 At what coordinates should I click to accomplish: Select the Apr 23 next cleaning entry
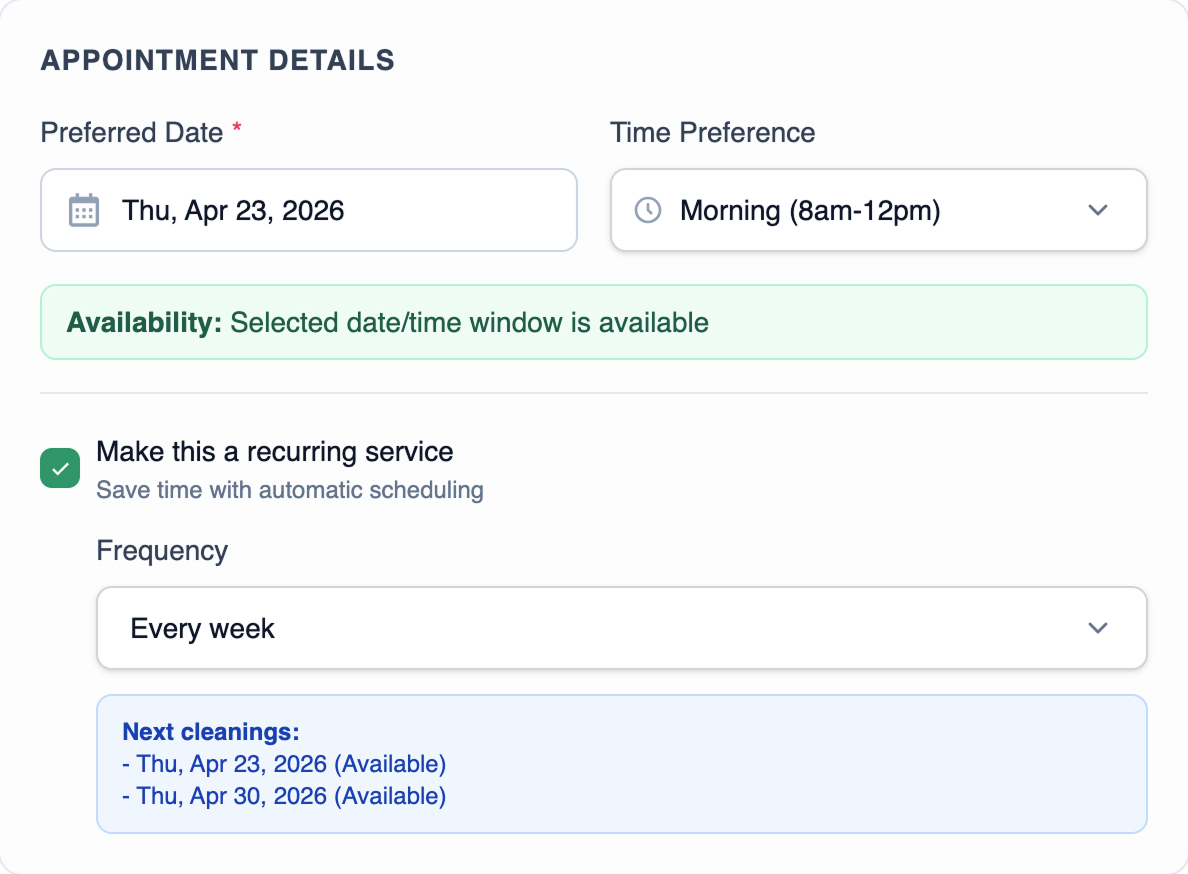click(284, 764)
